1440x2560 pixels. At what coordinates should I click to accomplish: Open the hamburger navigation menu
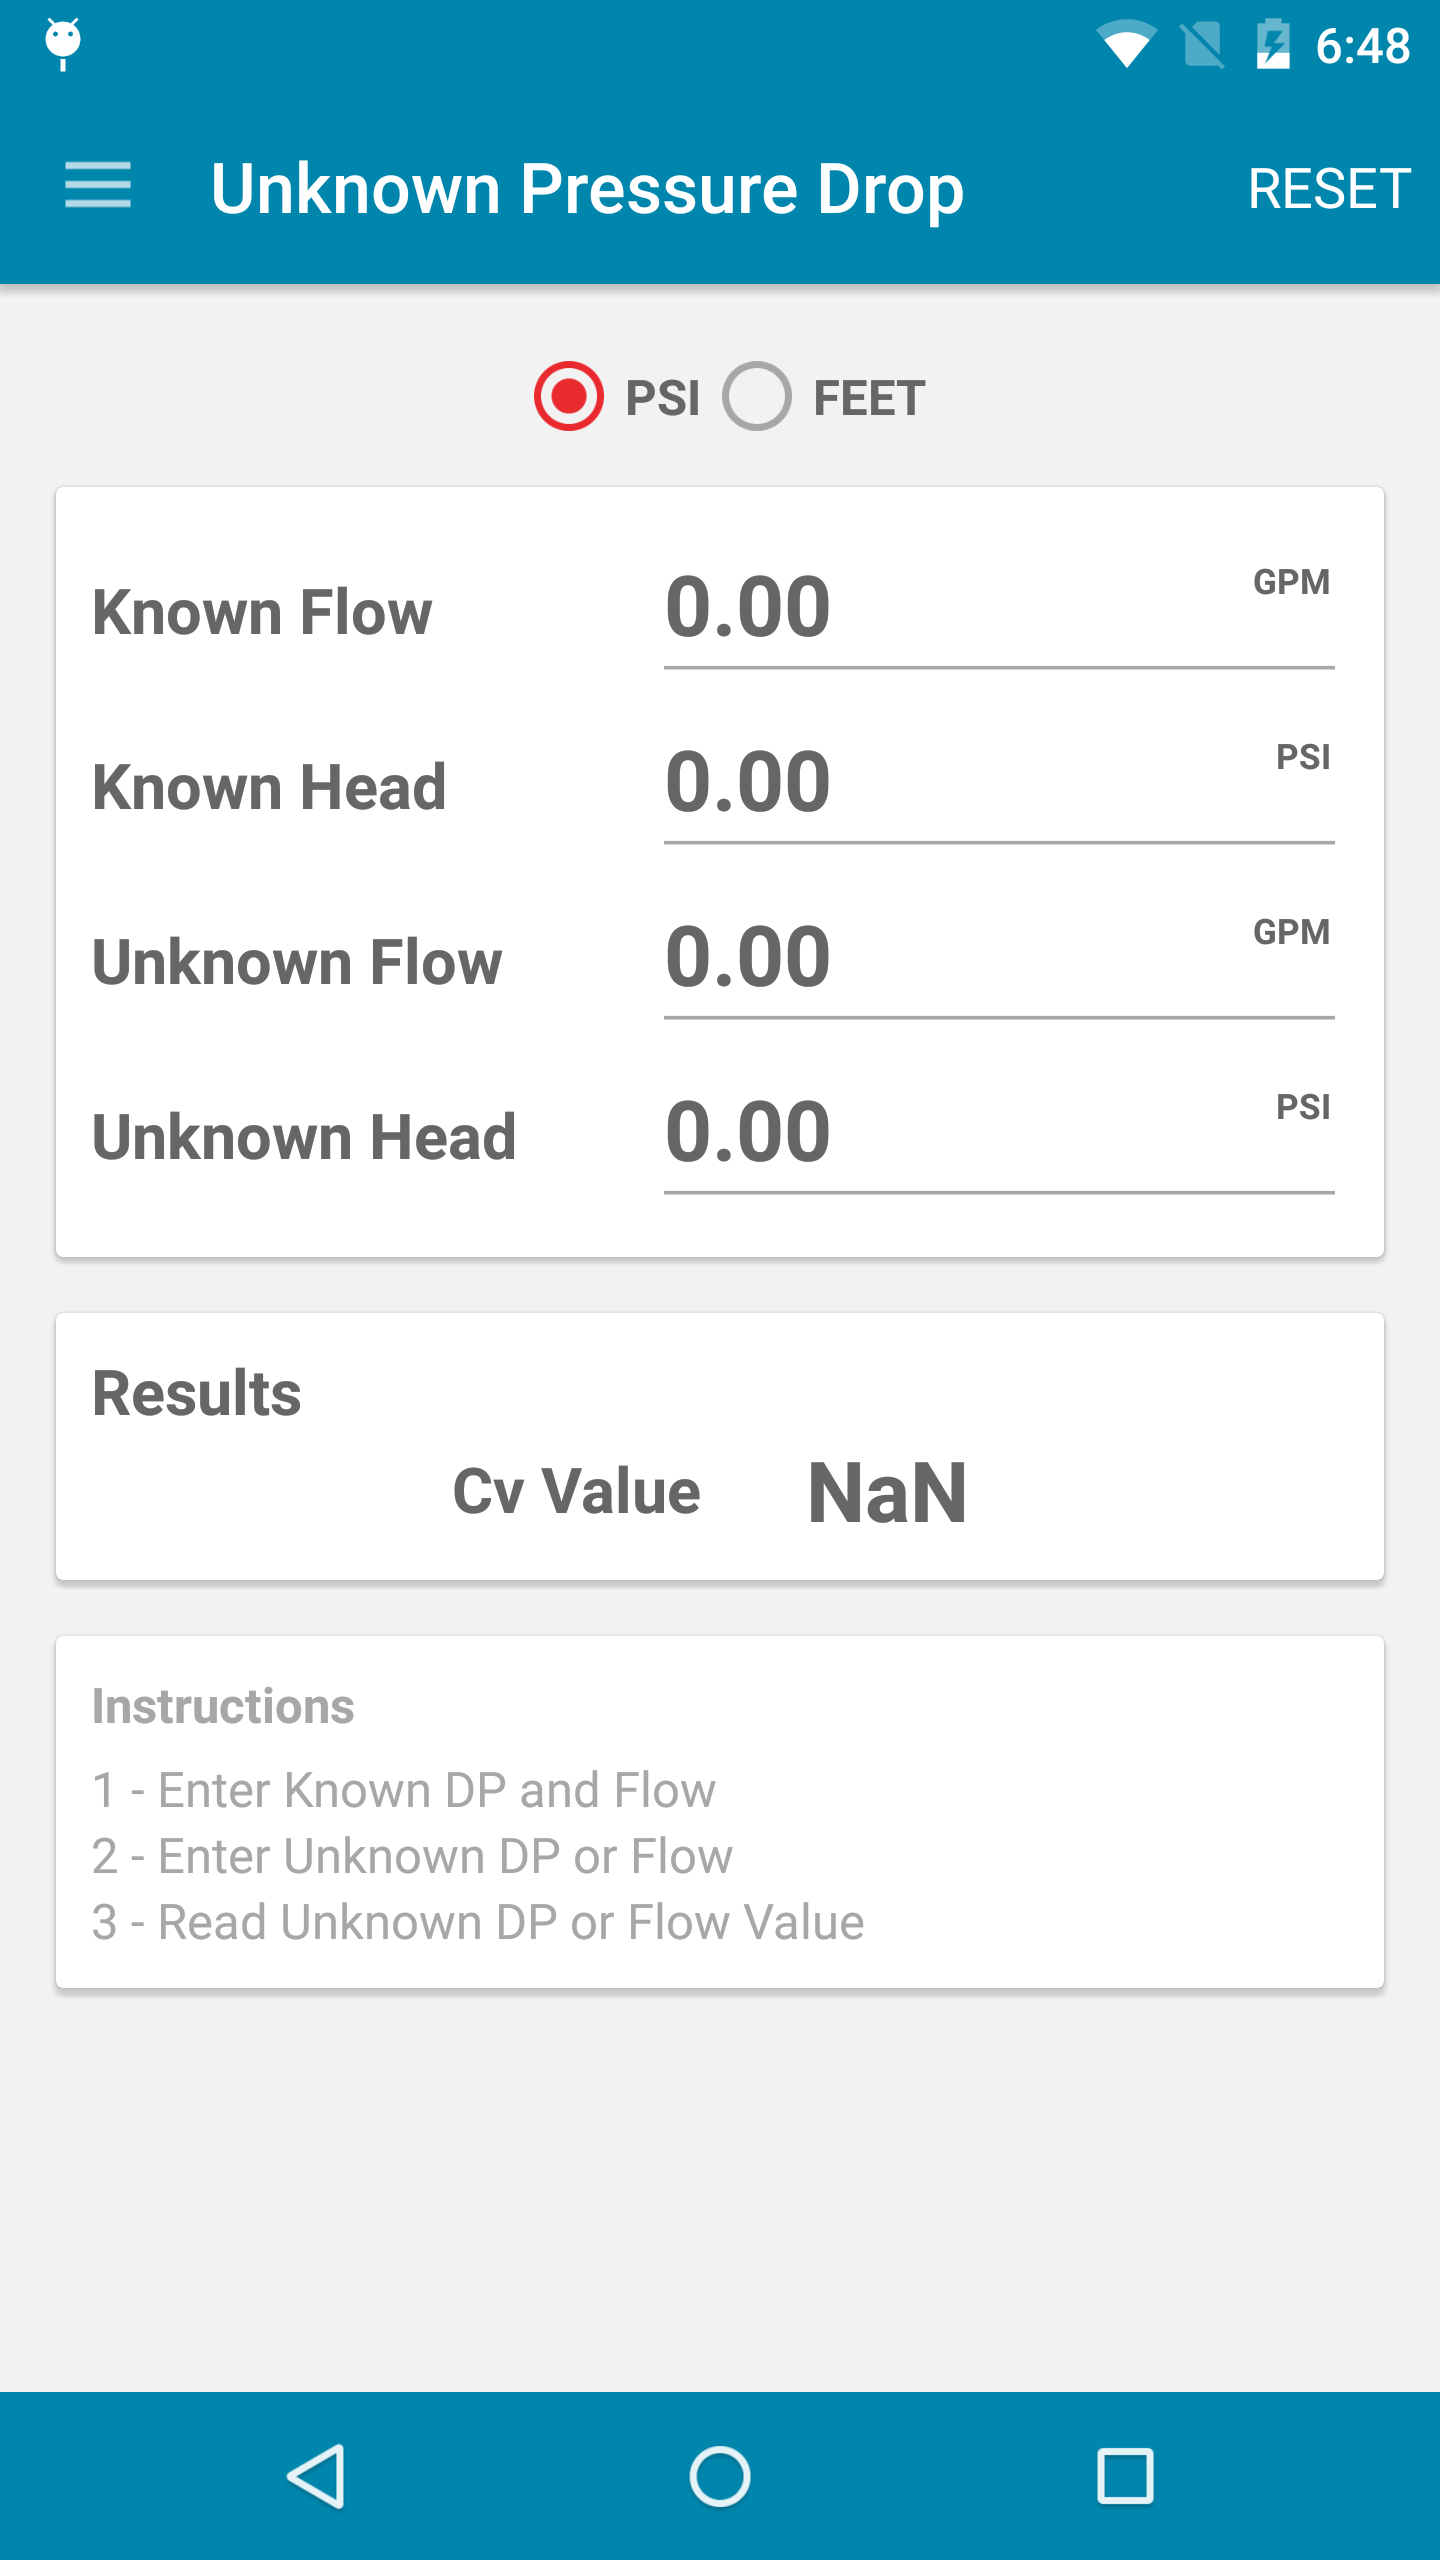[x=98, y=187]
